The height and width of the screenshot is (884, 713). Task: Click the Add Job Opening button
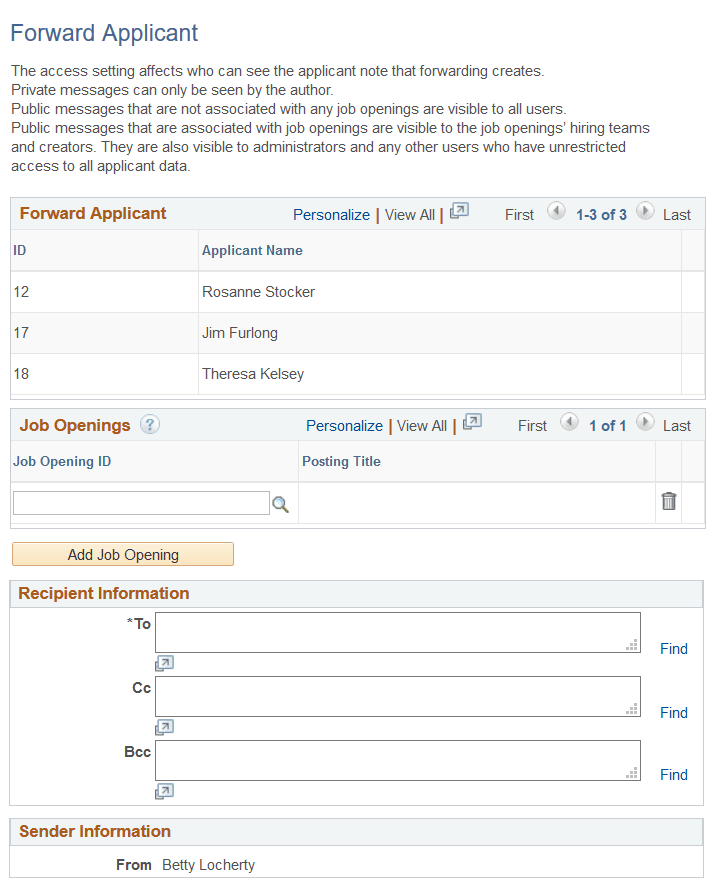pyautogui.click(x=122, y=554)
